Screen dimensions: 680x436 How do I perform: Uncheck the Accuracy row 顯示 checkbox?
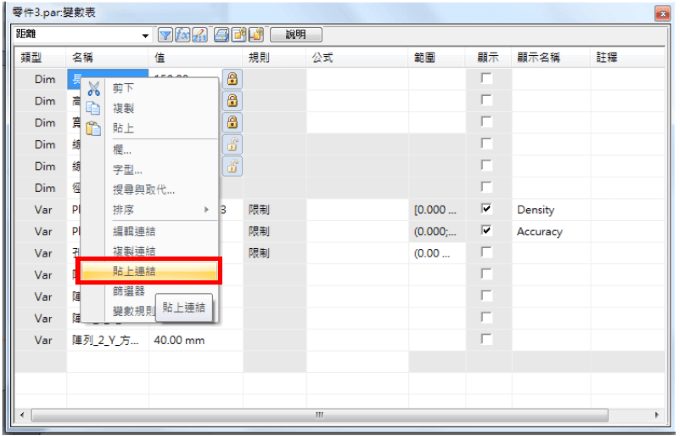pyautogui.click(x=487, y=231)
